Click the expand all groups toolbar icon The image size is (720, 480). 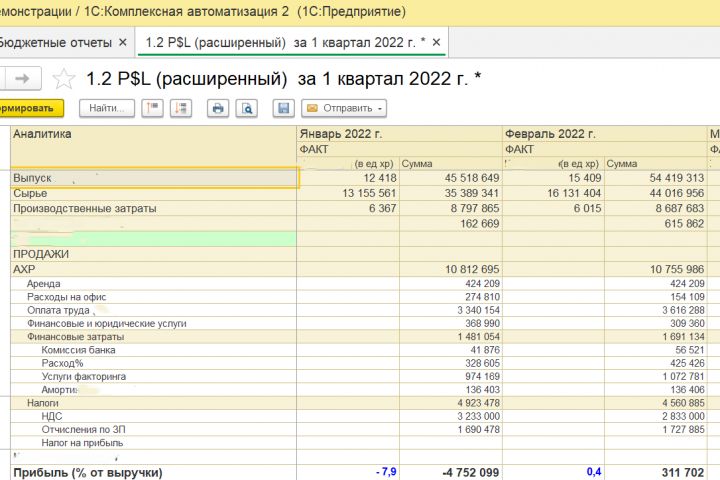(x=181, y=108)
